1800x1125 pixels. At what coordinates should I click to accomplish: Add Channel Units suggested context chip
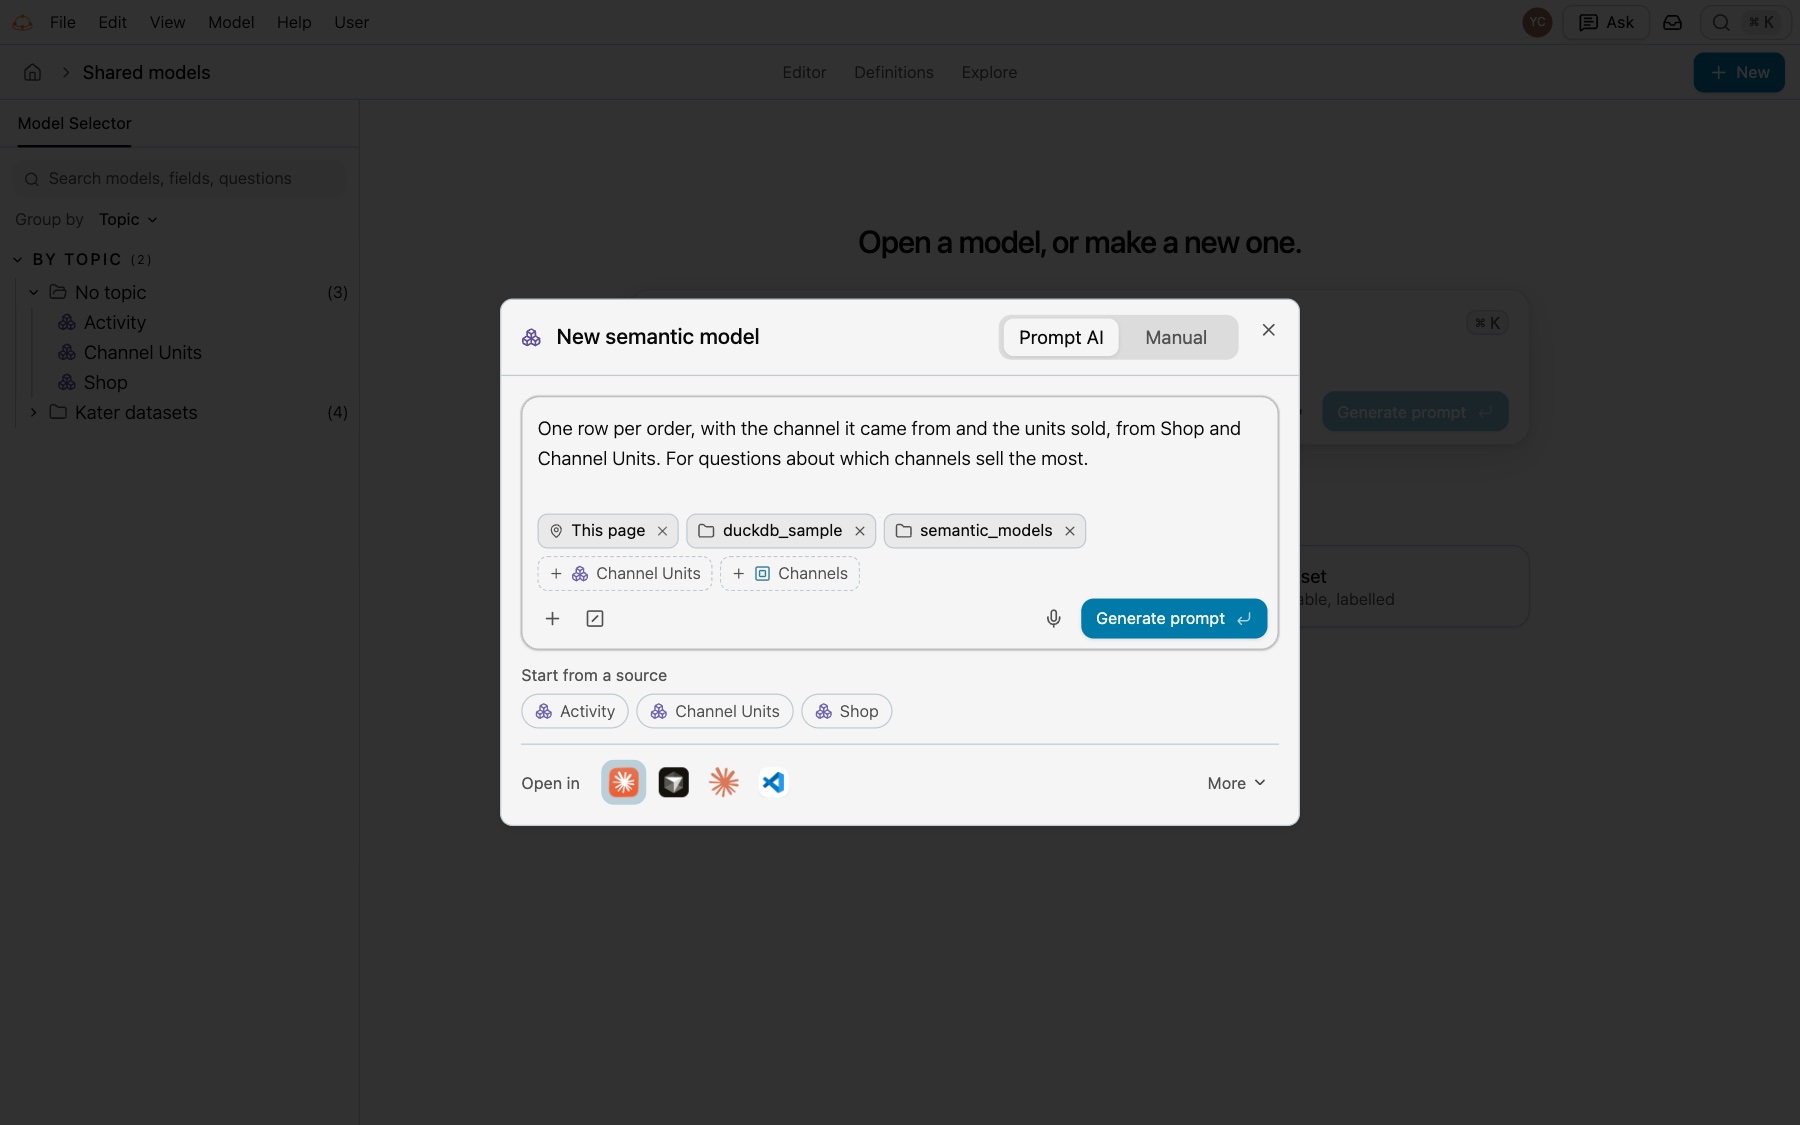point(625,573)
